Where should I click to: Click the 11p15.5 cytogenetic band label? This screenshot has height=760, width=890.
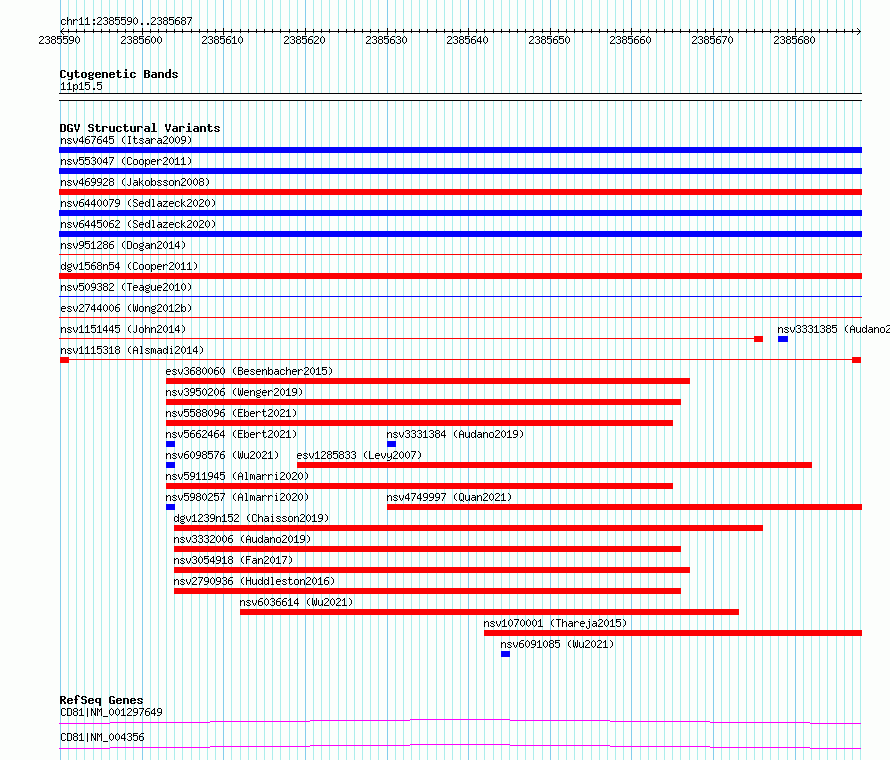point(81,86)
